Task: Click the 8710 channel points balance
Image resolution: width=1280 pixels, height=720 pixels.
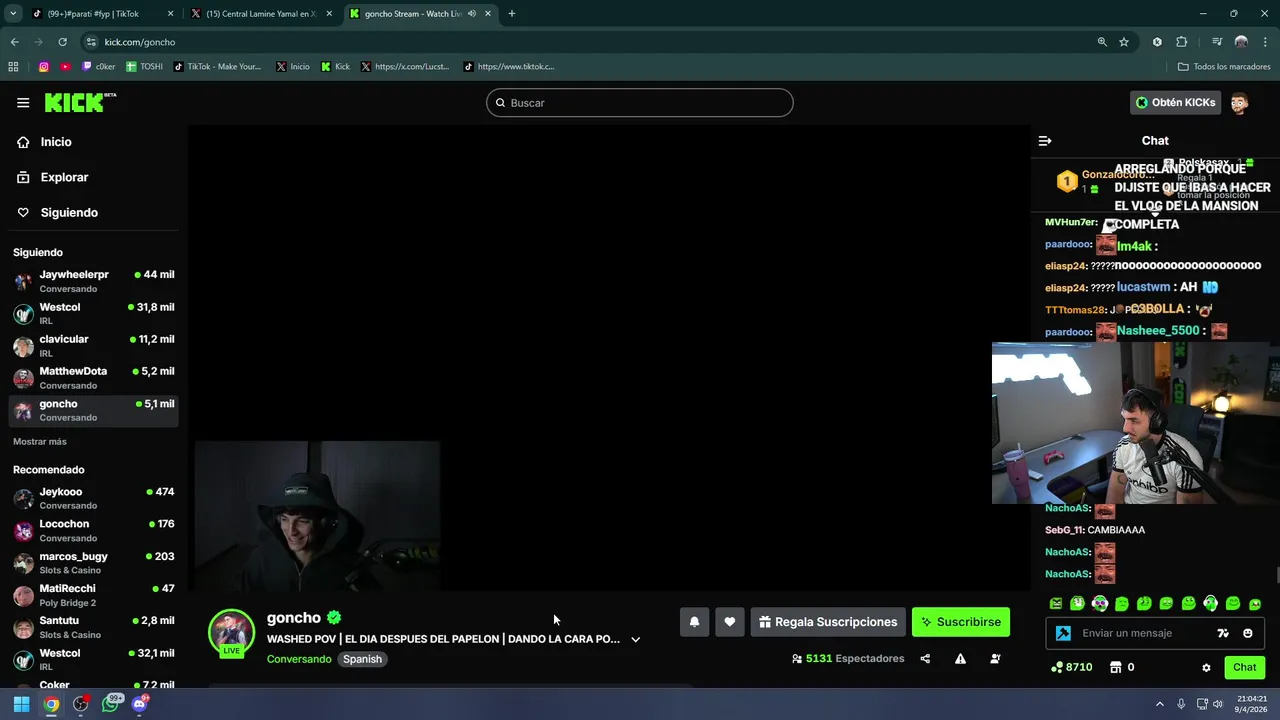Action: pos(1072,667)
